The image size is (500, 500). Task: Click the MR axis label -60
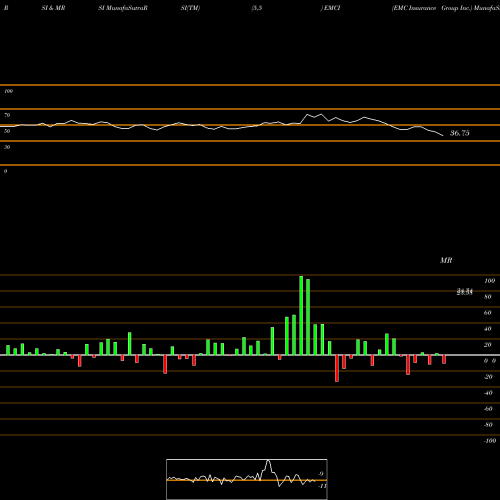(x=488, y=409)
